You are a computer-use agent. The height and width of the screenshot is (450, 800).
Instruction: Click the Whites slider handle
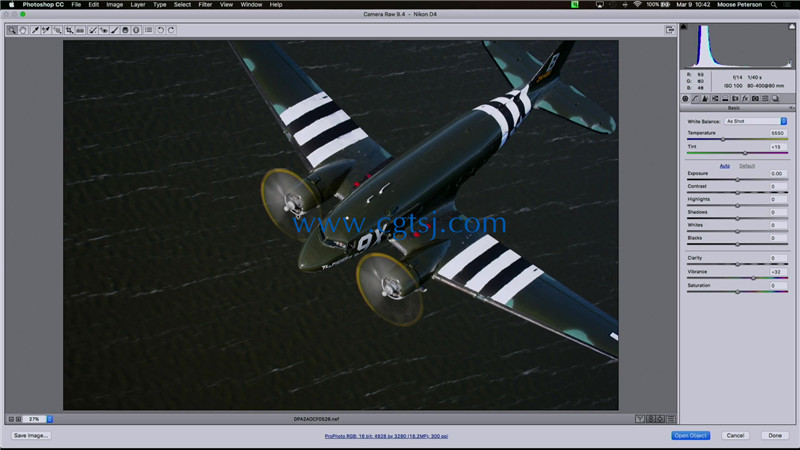click(737, 231)
